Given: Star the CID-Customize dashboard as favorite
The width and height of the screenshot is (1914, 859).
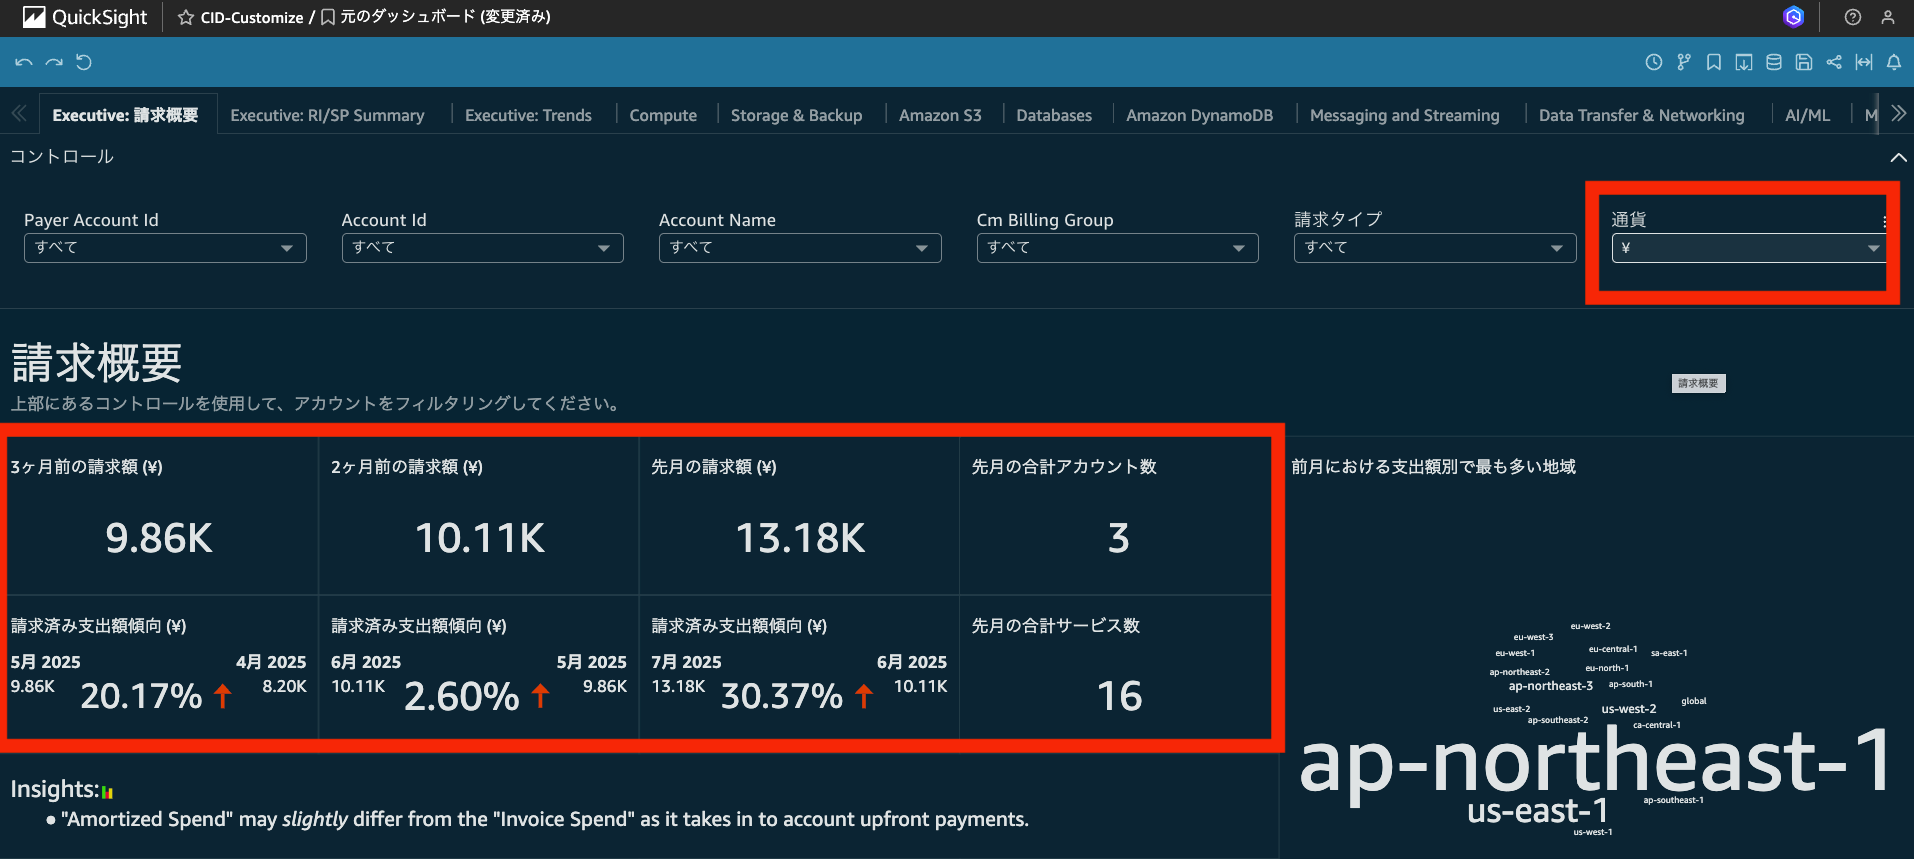Looking at the screenshot, I should pyautogui.click(x=186, y=17).
